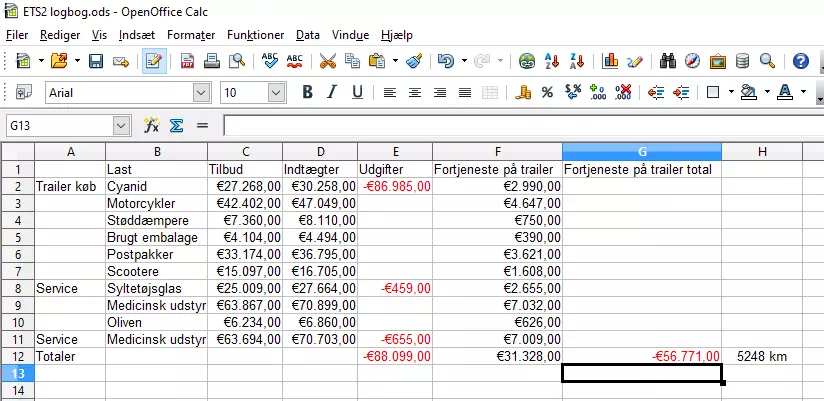Image resolution: width=824 pixels, height=401 pixels.
Task: Apply Currency number format
Action: click(x=522, y=92)
